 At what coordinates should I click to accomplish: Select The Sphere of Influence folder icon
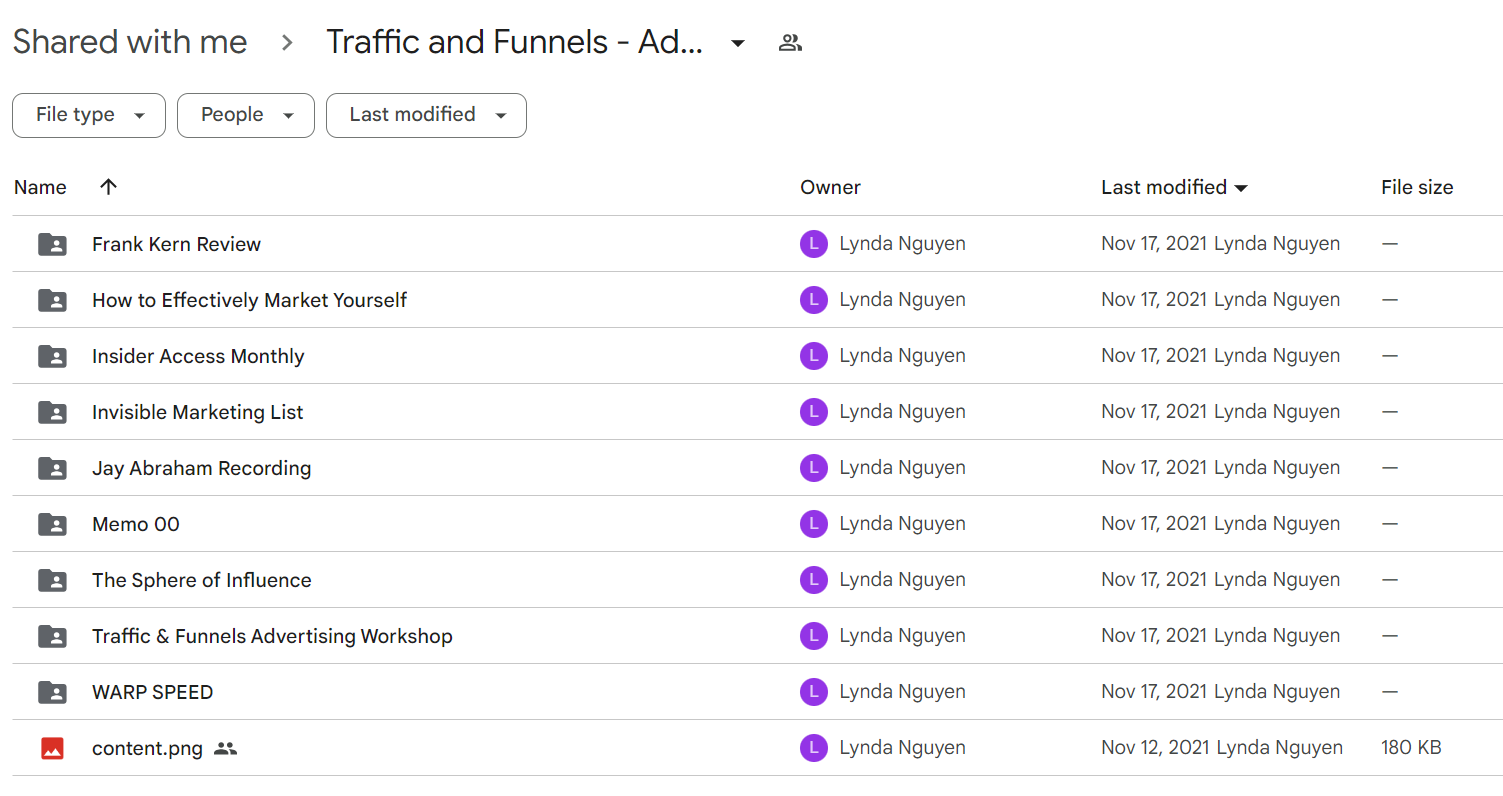(52, 580)
